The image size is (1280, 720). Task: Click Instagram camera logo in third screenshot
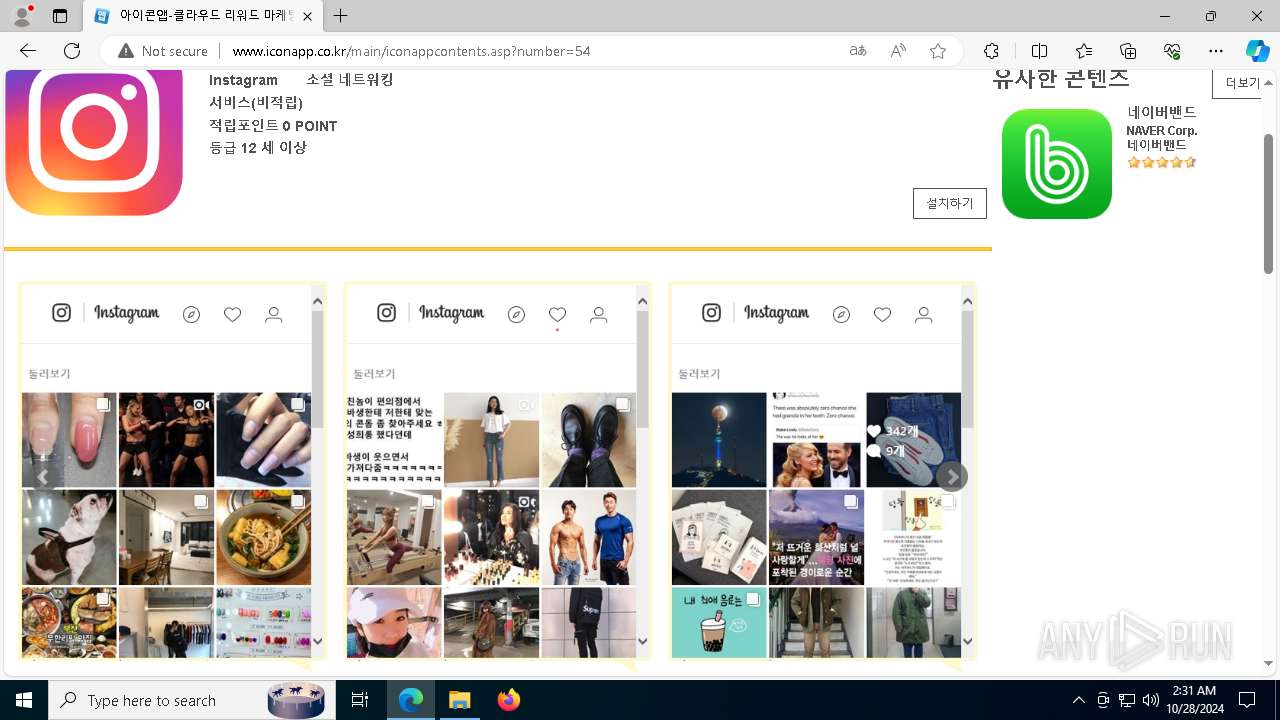pyautogui.click(x=712, y=313)
